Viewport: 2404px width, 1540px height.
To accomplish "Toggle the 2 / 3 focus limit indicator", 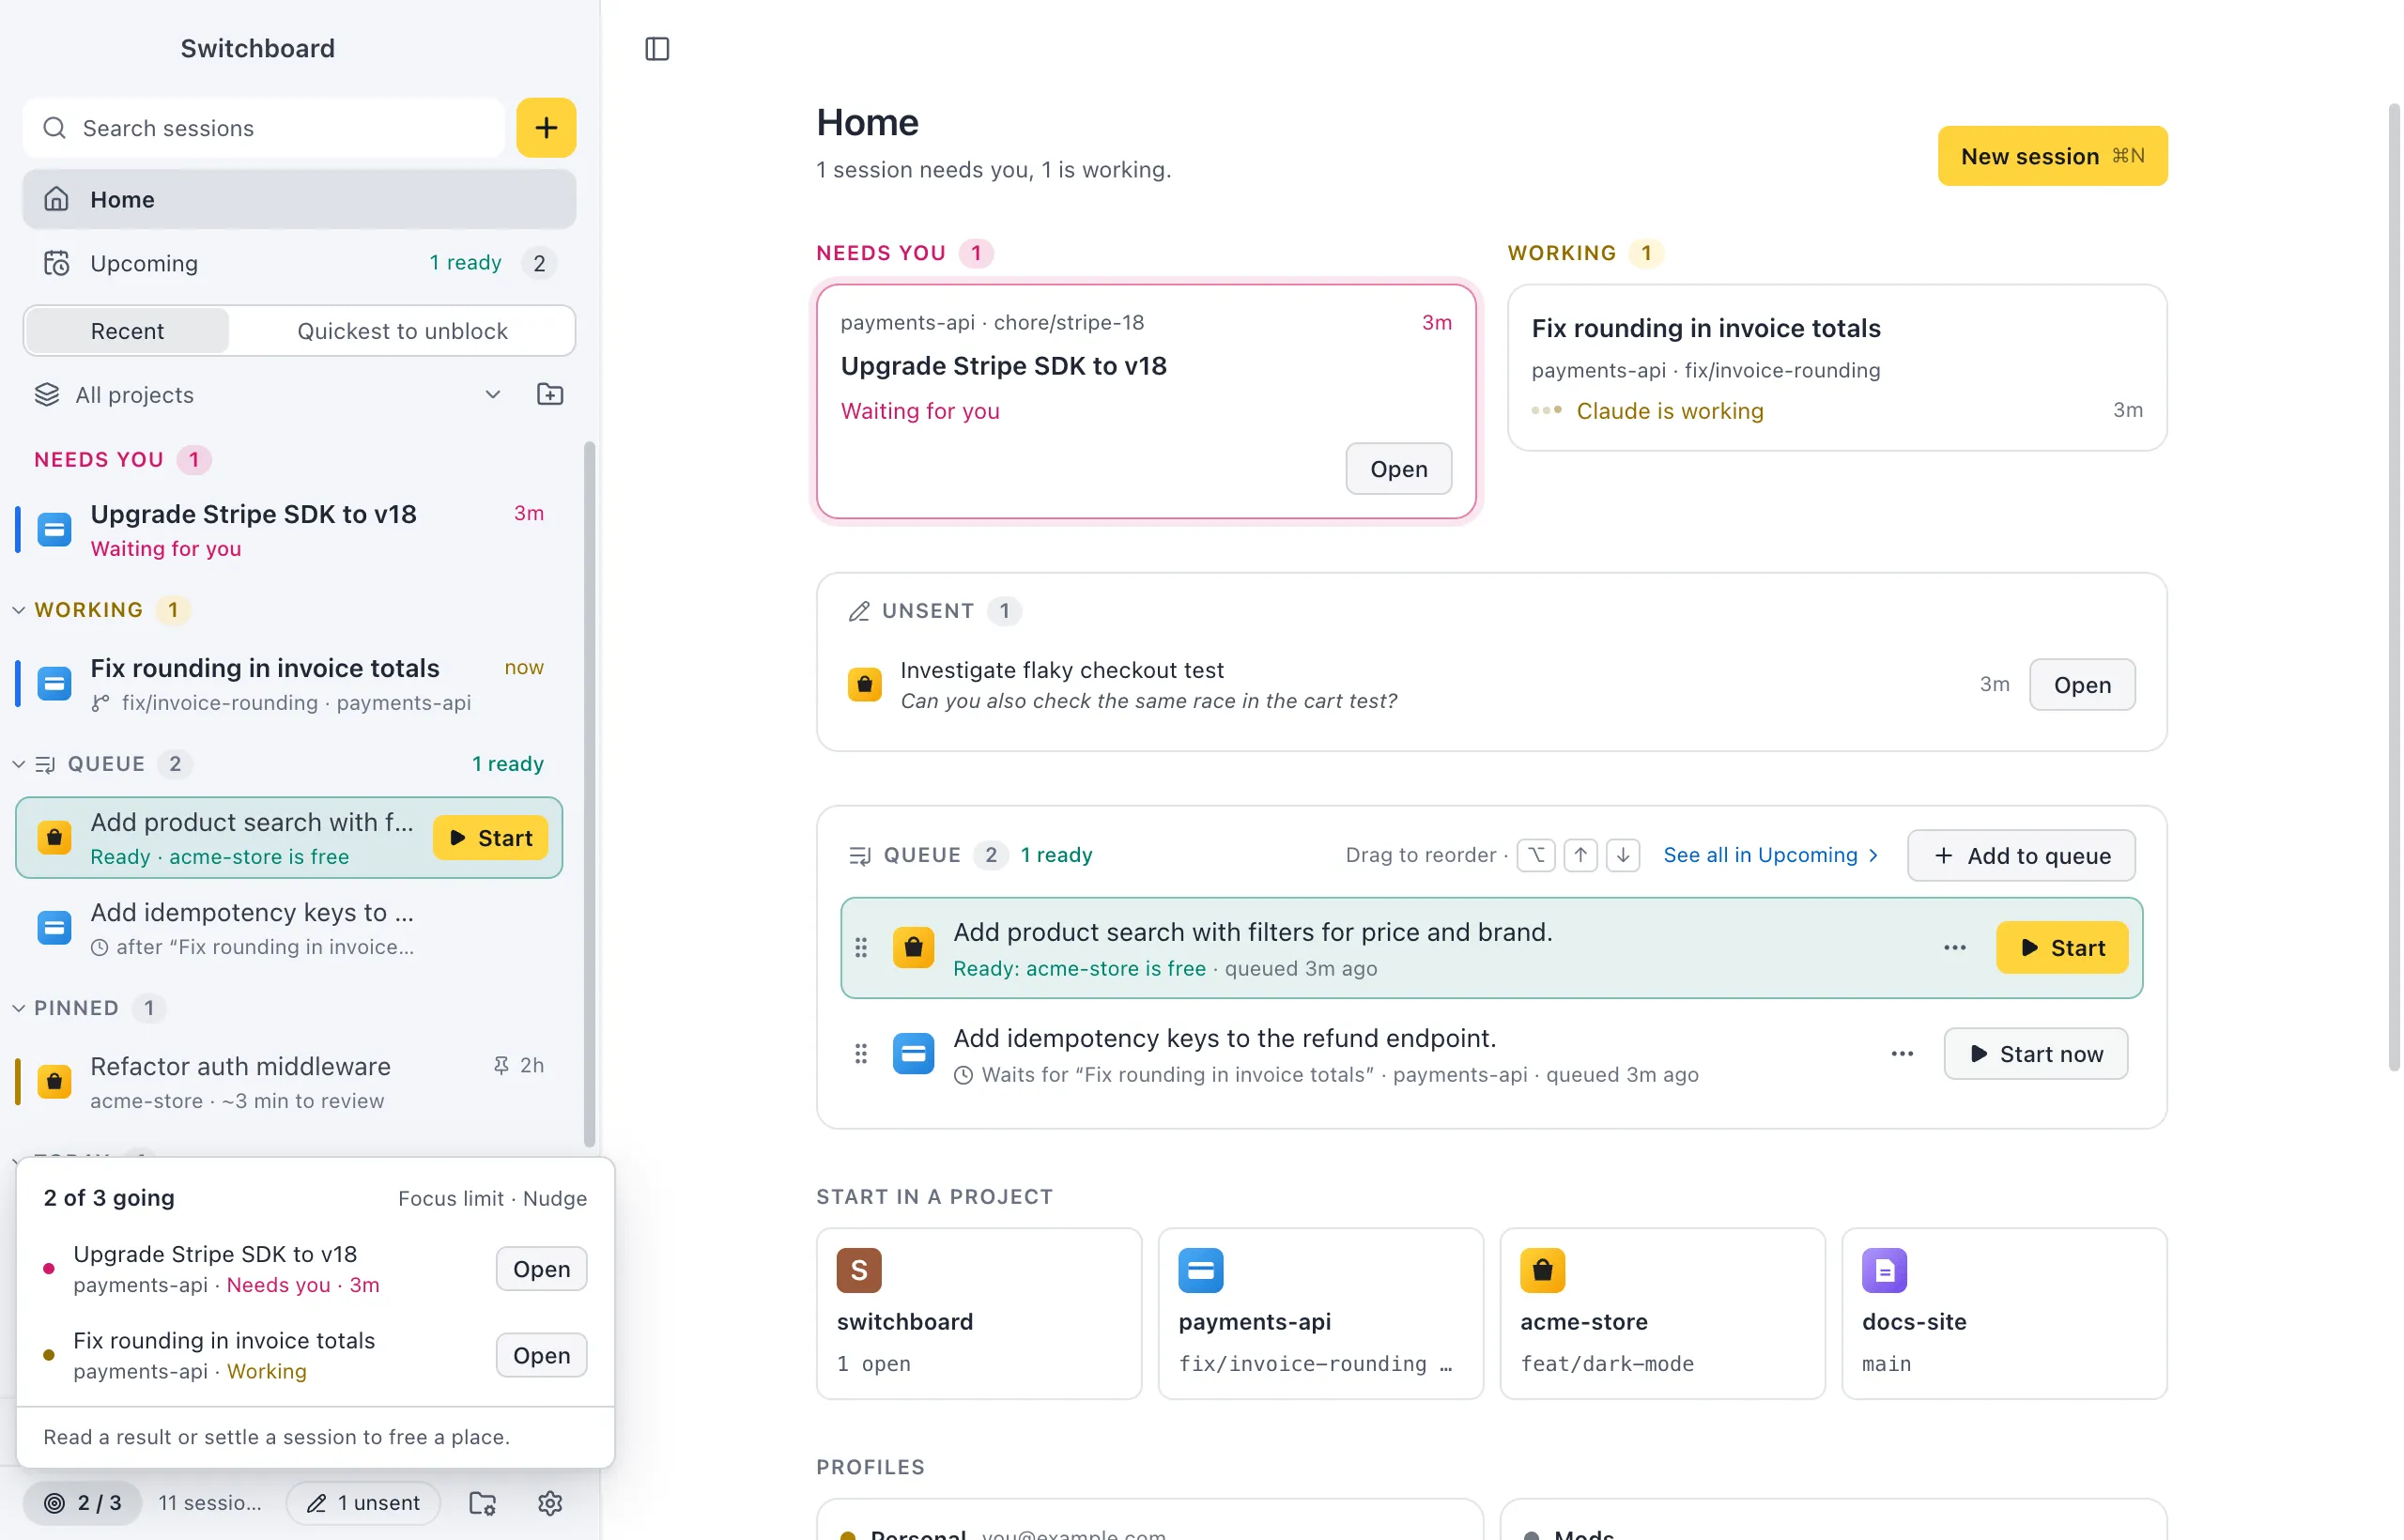I will 83,1502.
